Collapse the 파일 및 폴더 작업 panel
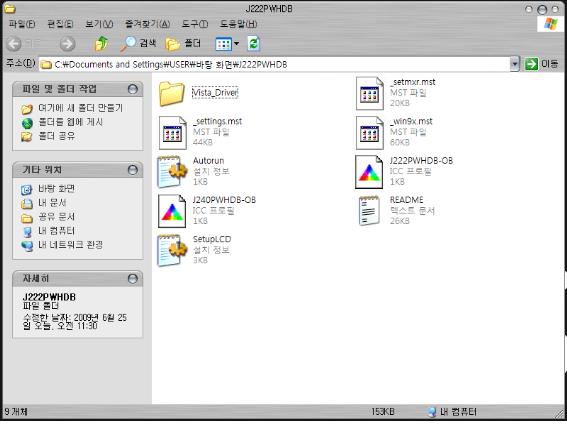567x425 pixels. pos(133,89)
